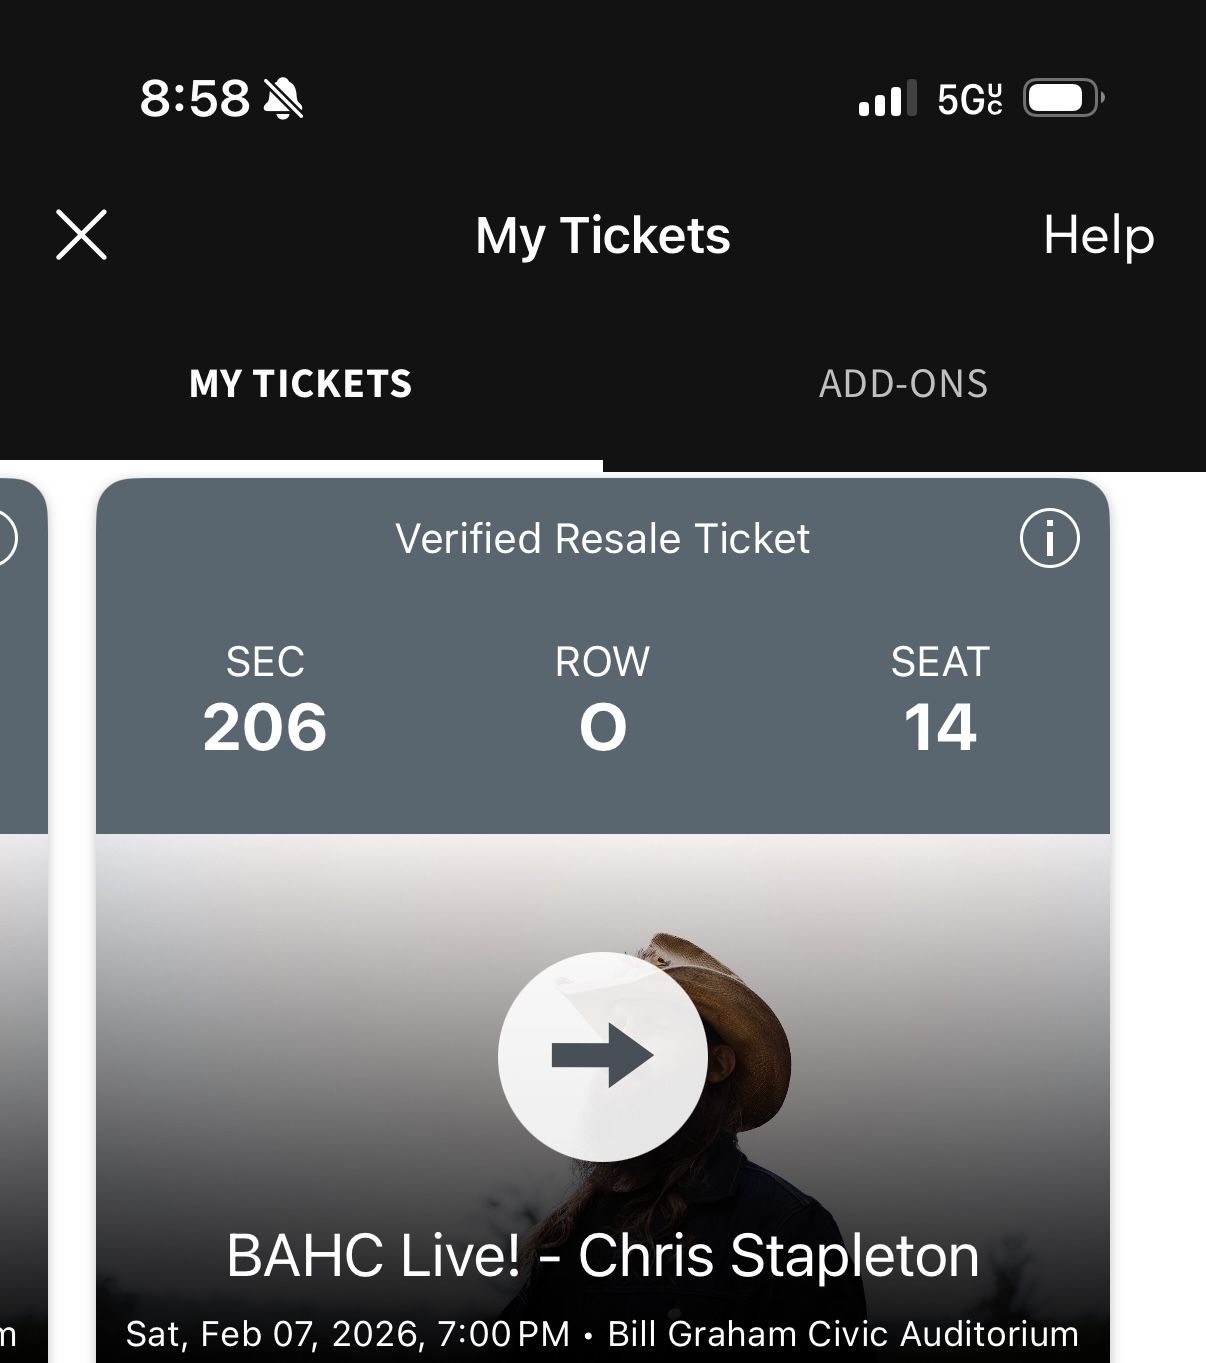Screen dimensions: 1206x1363
Task: Tap the Verified Resale Ticket label
Action: click(x=602, y=539)
